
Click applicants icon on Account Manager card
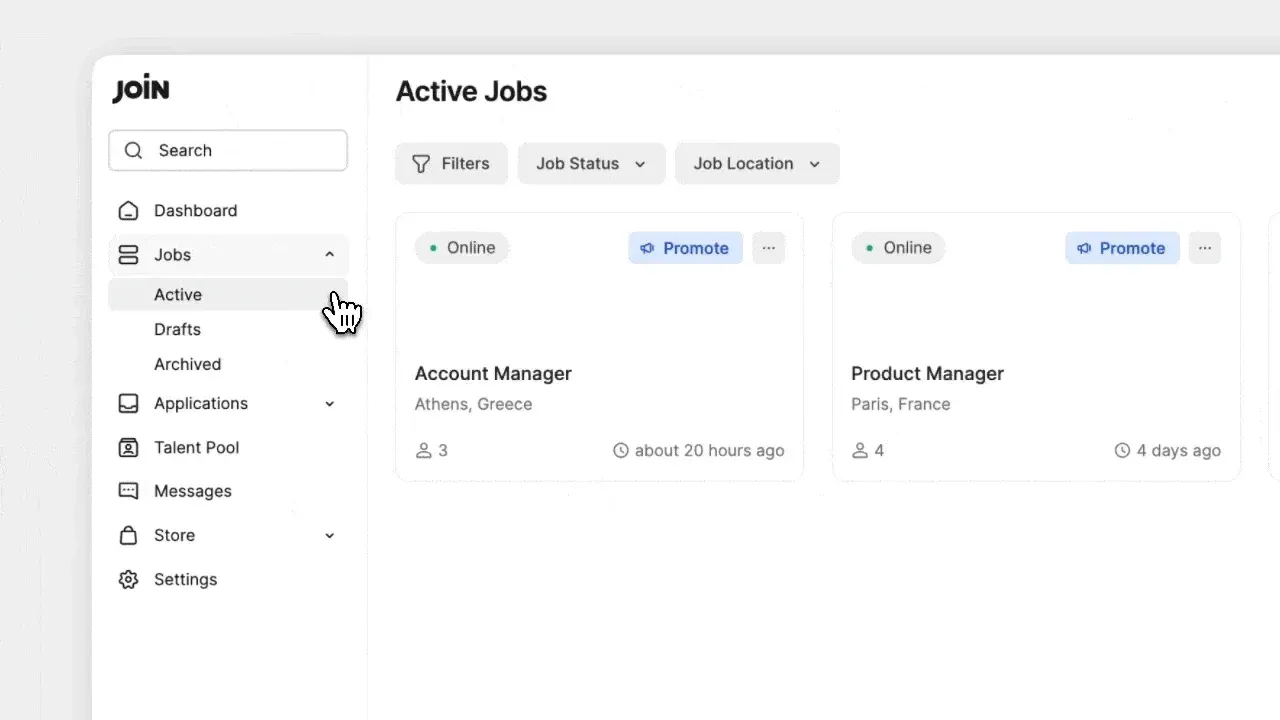423,451
